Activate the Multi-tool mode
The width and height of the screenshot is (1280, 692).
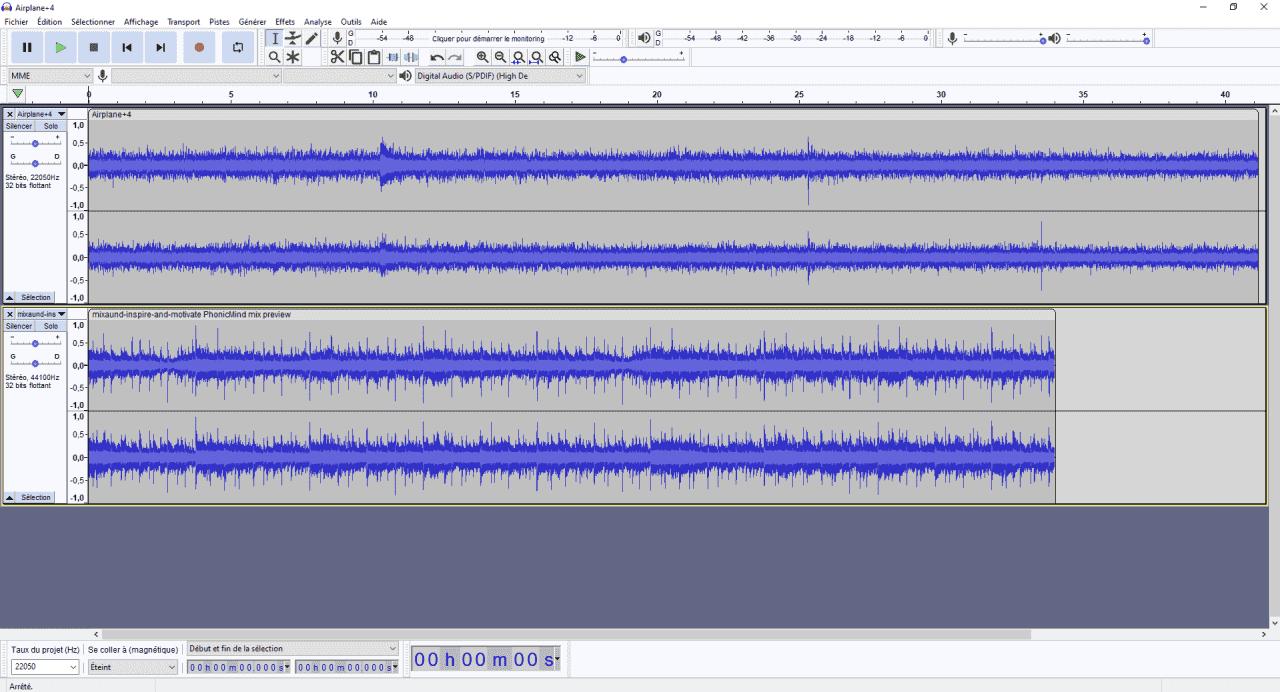292,57
